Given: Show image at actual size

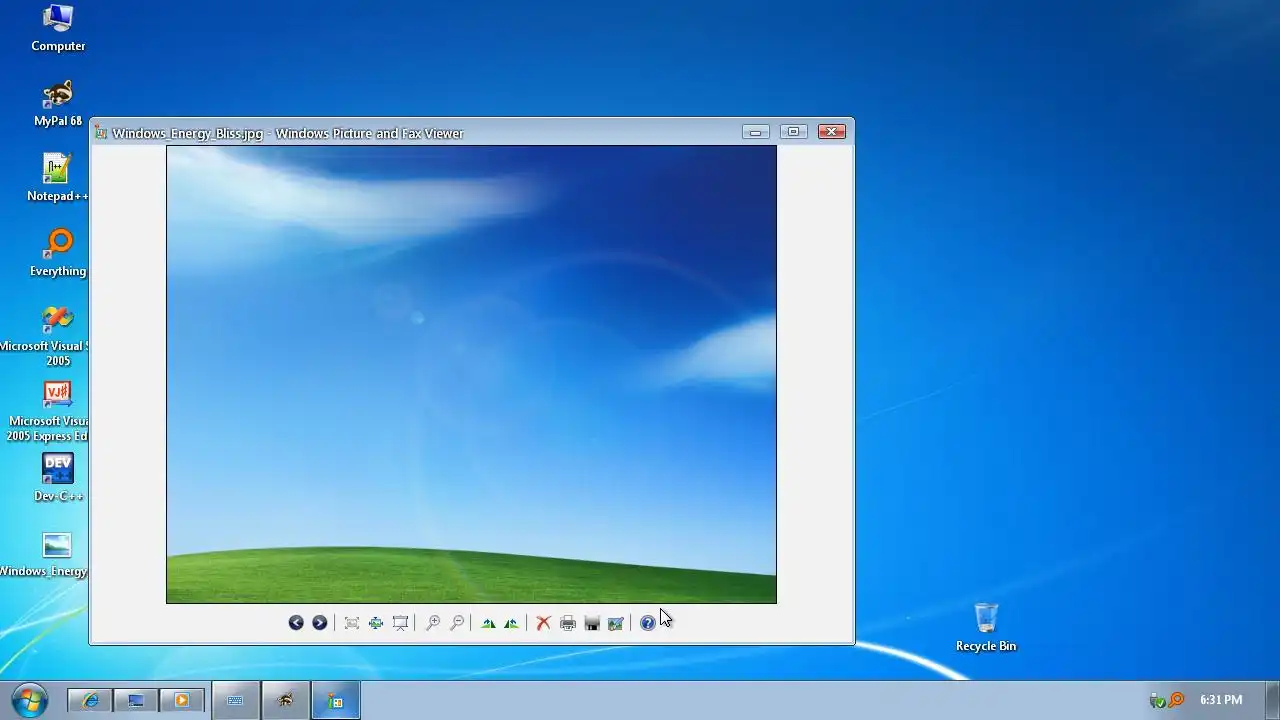Looking at the screenshot, I should point(376,623).
